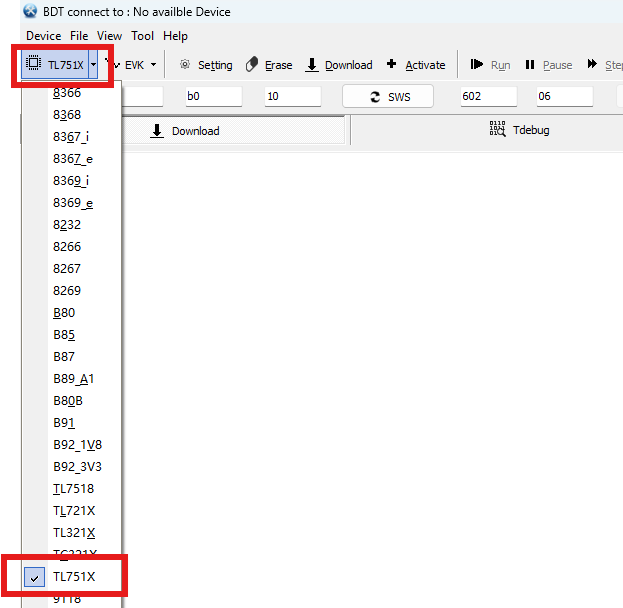Click the Tdebug binary search icon

click(x=497, y=129)
